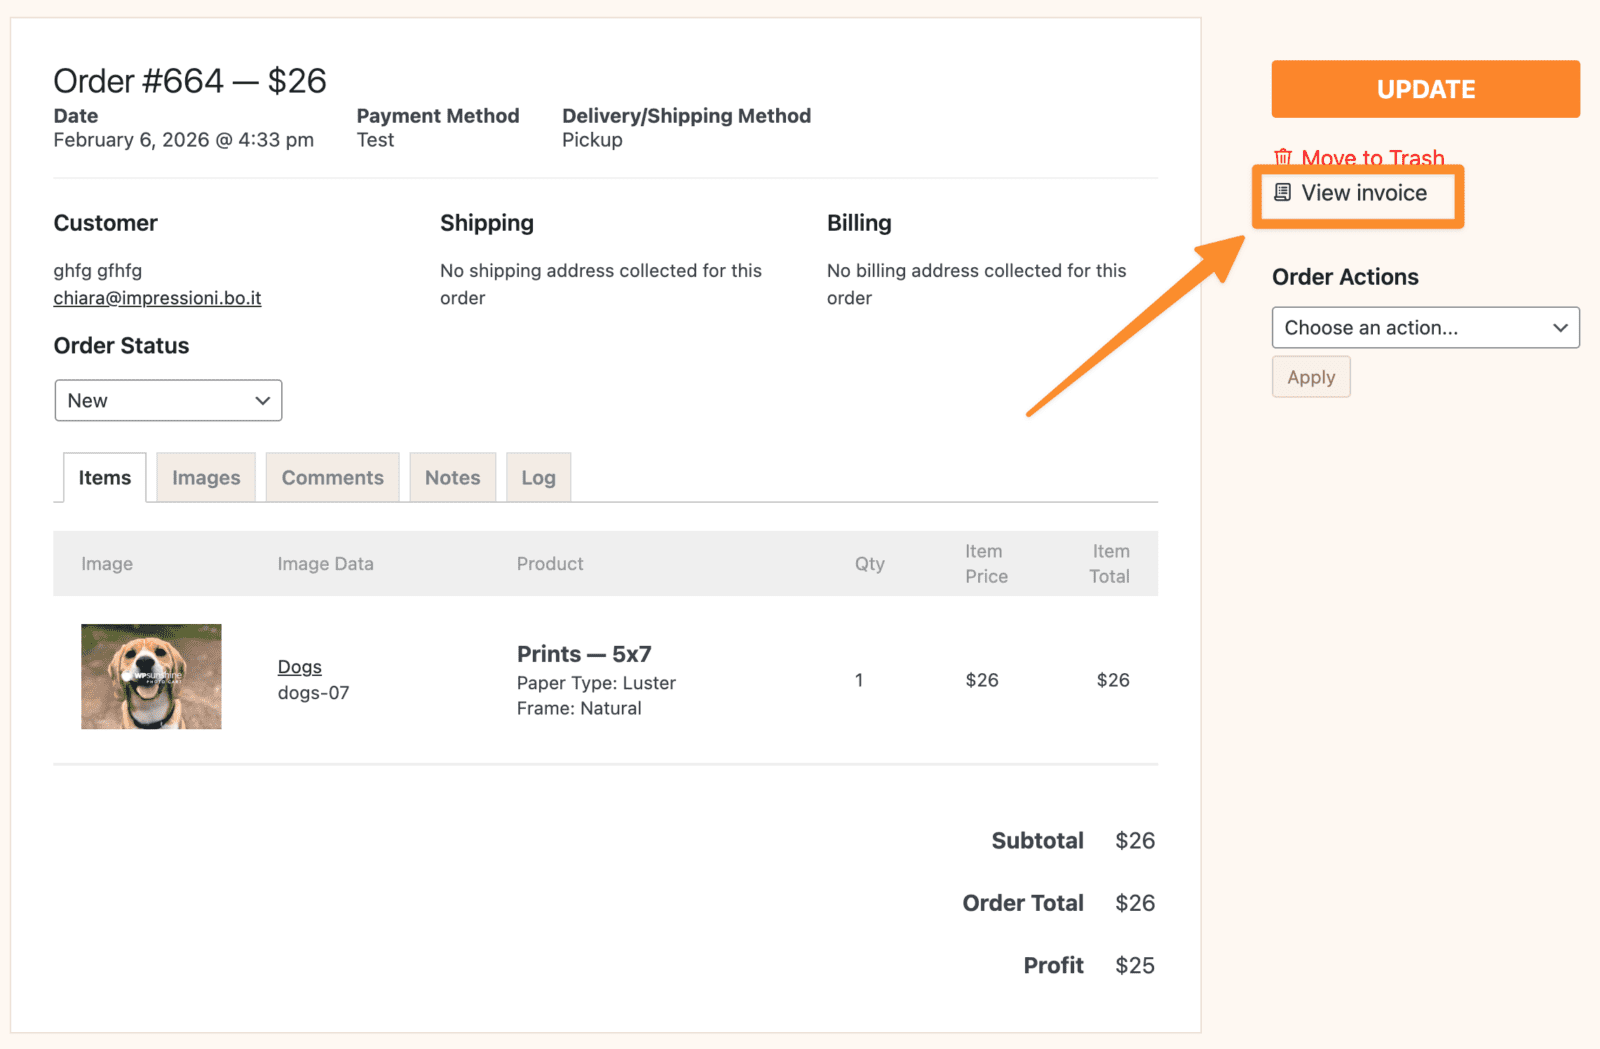Go to the Notes tab
The image size is (1600, 1049).
tap(452, 478)
